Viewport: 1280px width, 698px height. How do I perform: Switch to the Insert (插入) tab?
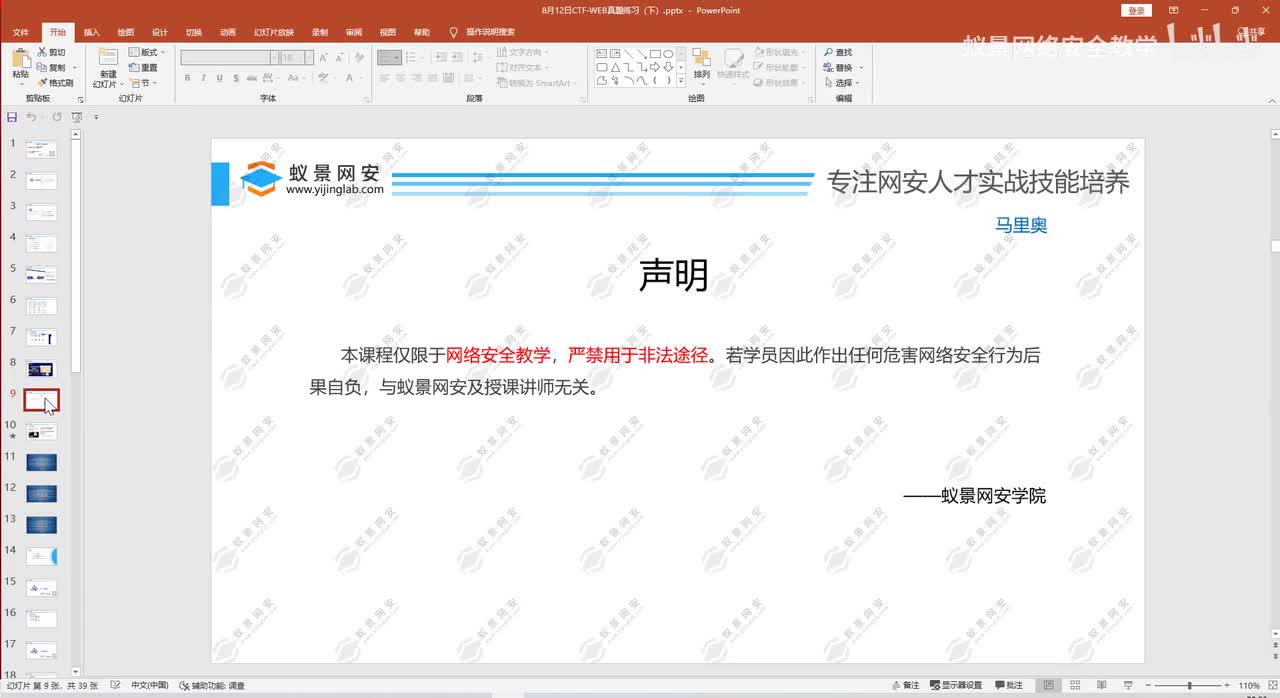(91, 32)
